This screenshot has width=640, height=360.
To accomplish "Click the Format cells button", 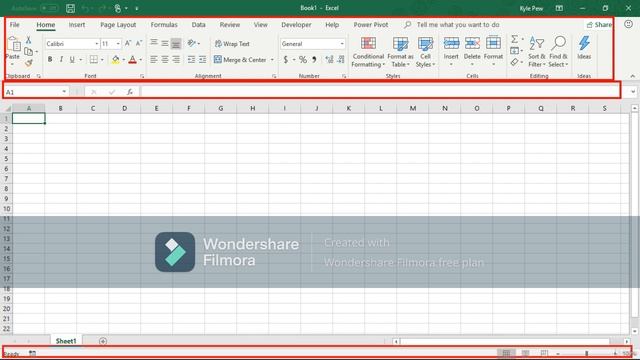I will pyautogui.click(x=493, y=52).
